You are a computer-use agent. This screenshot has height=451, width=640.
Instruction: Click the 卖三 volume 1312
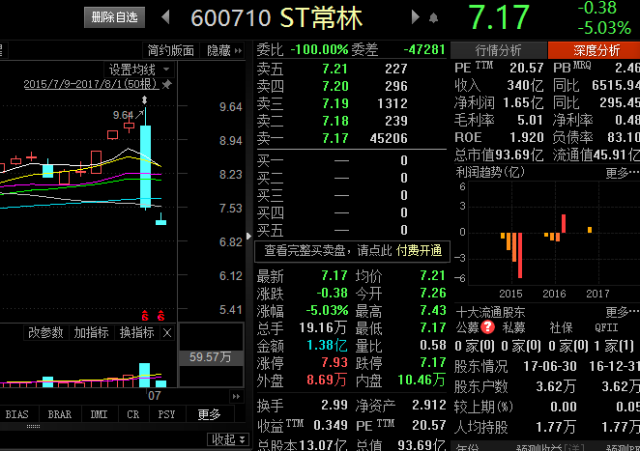point(392,104)
